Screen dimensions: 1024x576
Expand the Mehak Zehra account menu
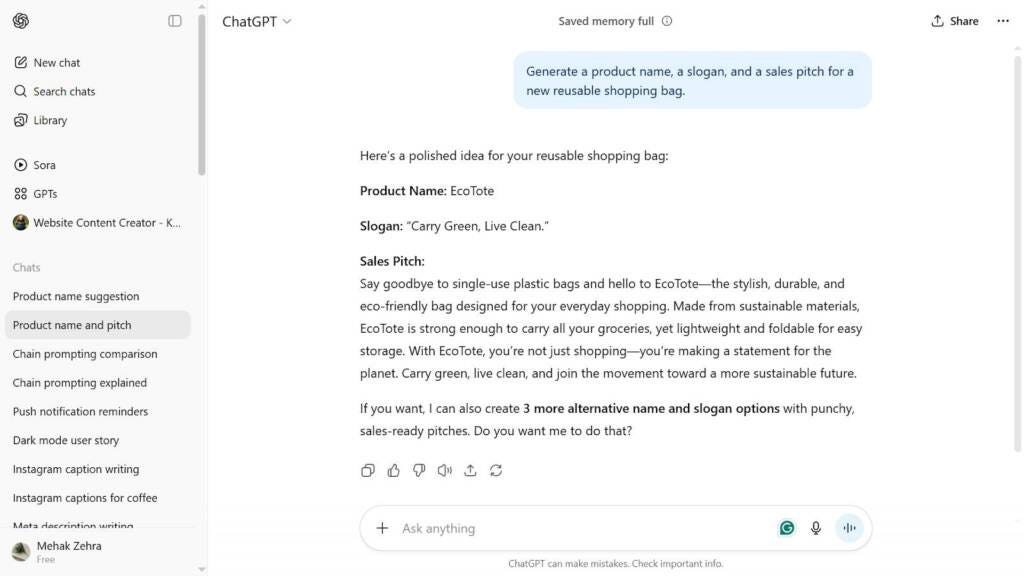tap(98, 552)
